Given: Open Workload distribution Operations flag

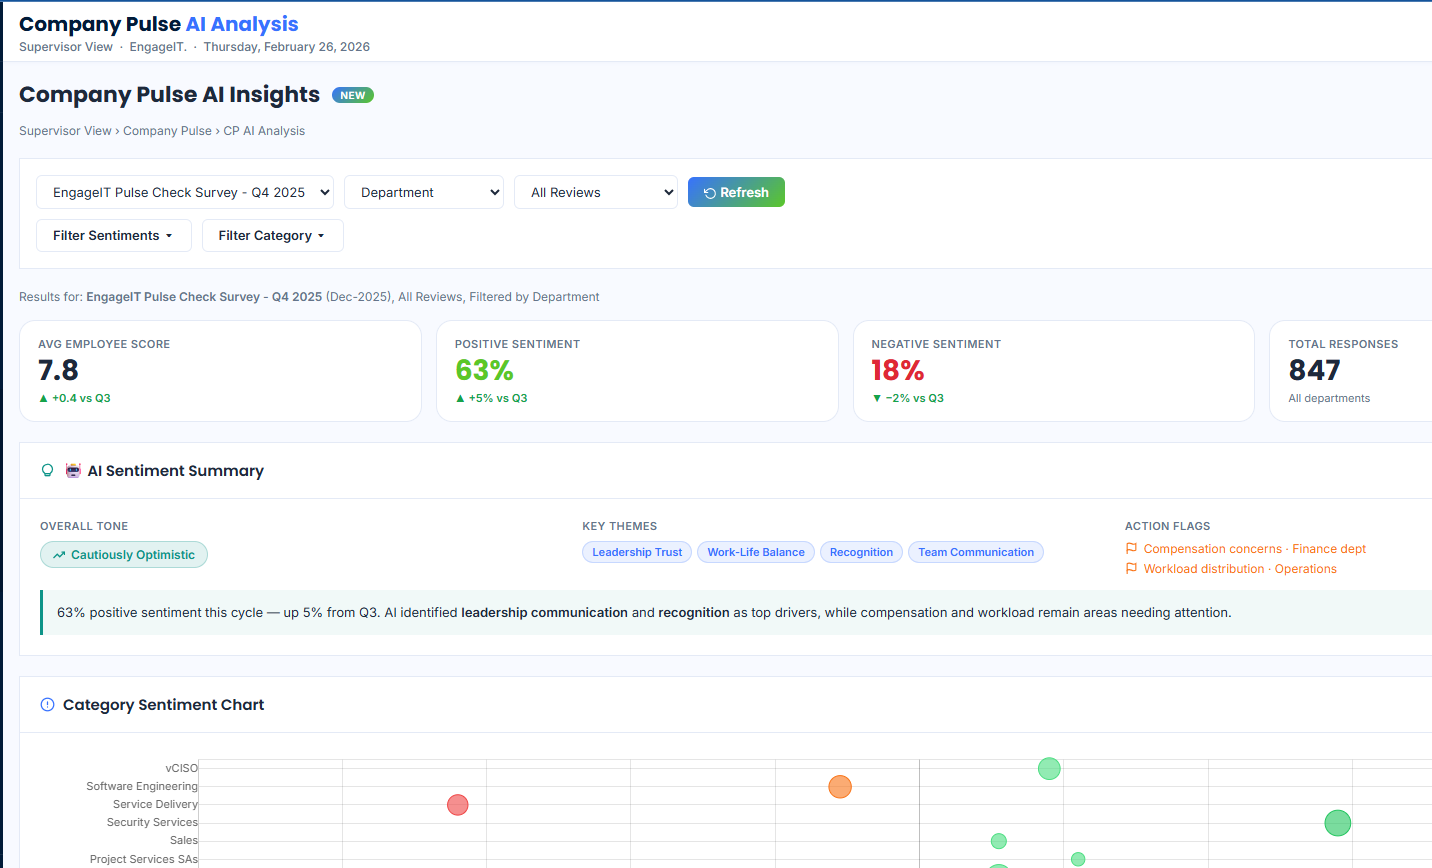Looking at the screenshot, I should (x=1230, y=569).
